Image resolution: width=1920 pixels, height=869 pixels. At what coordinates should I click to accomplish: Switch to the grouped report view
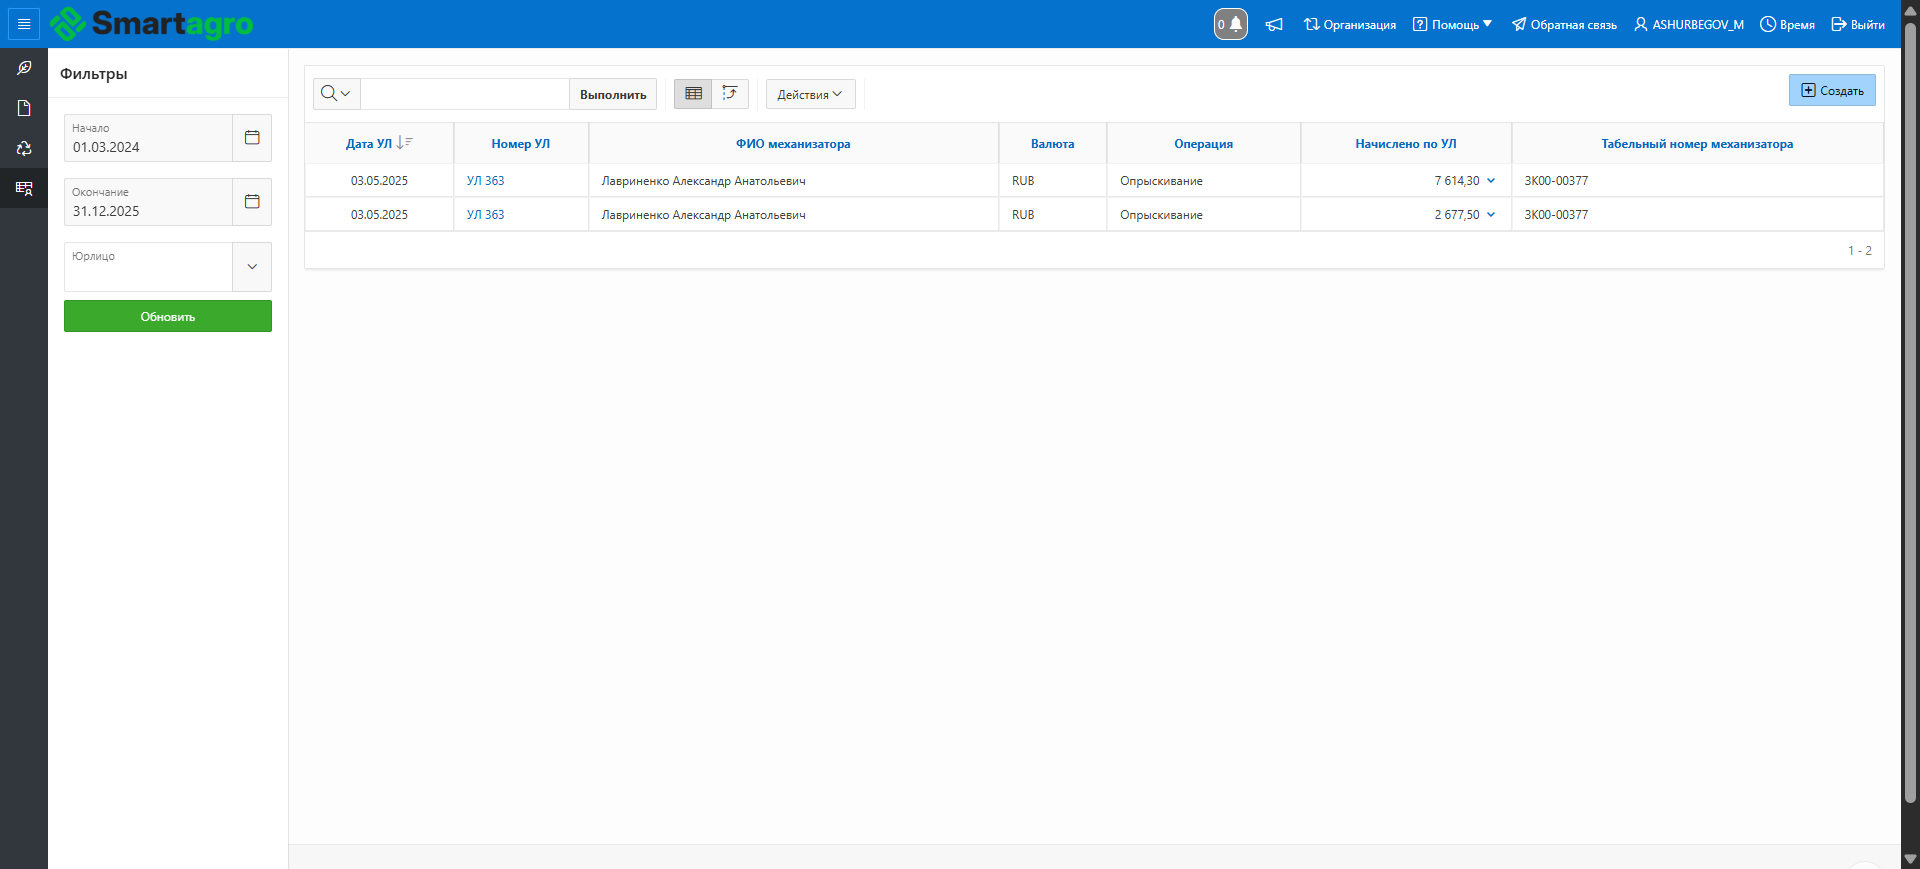point(730,94)
